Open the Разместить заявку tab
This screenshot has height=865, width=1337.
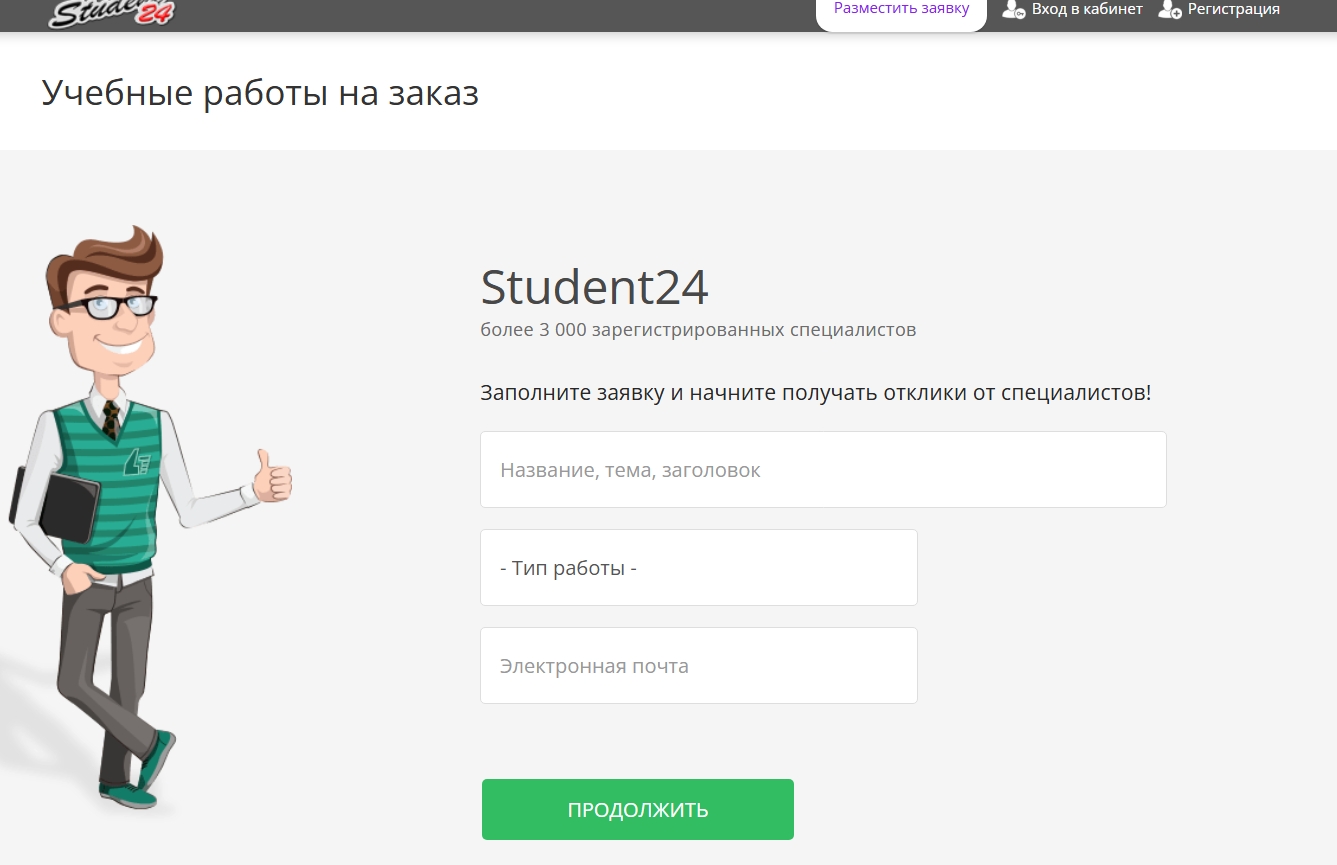click(x=901, y=10)
